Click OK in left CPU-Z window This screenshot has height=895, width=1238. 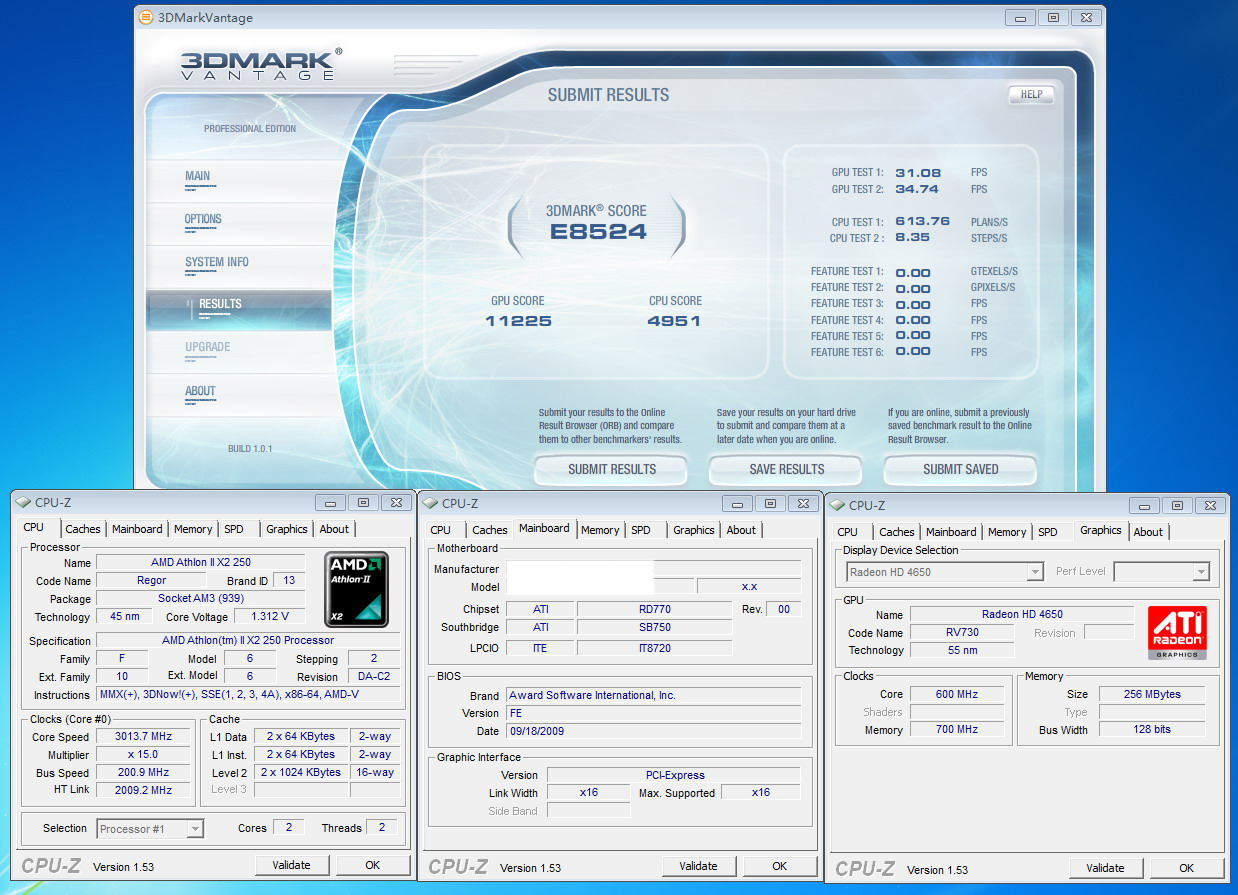pyautogui.click(x=372, y=865)
